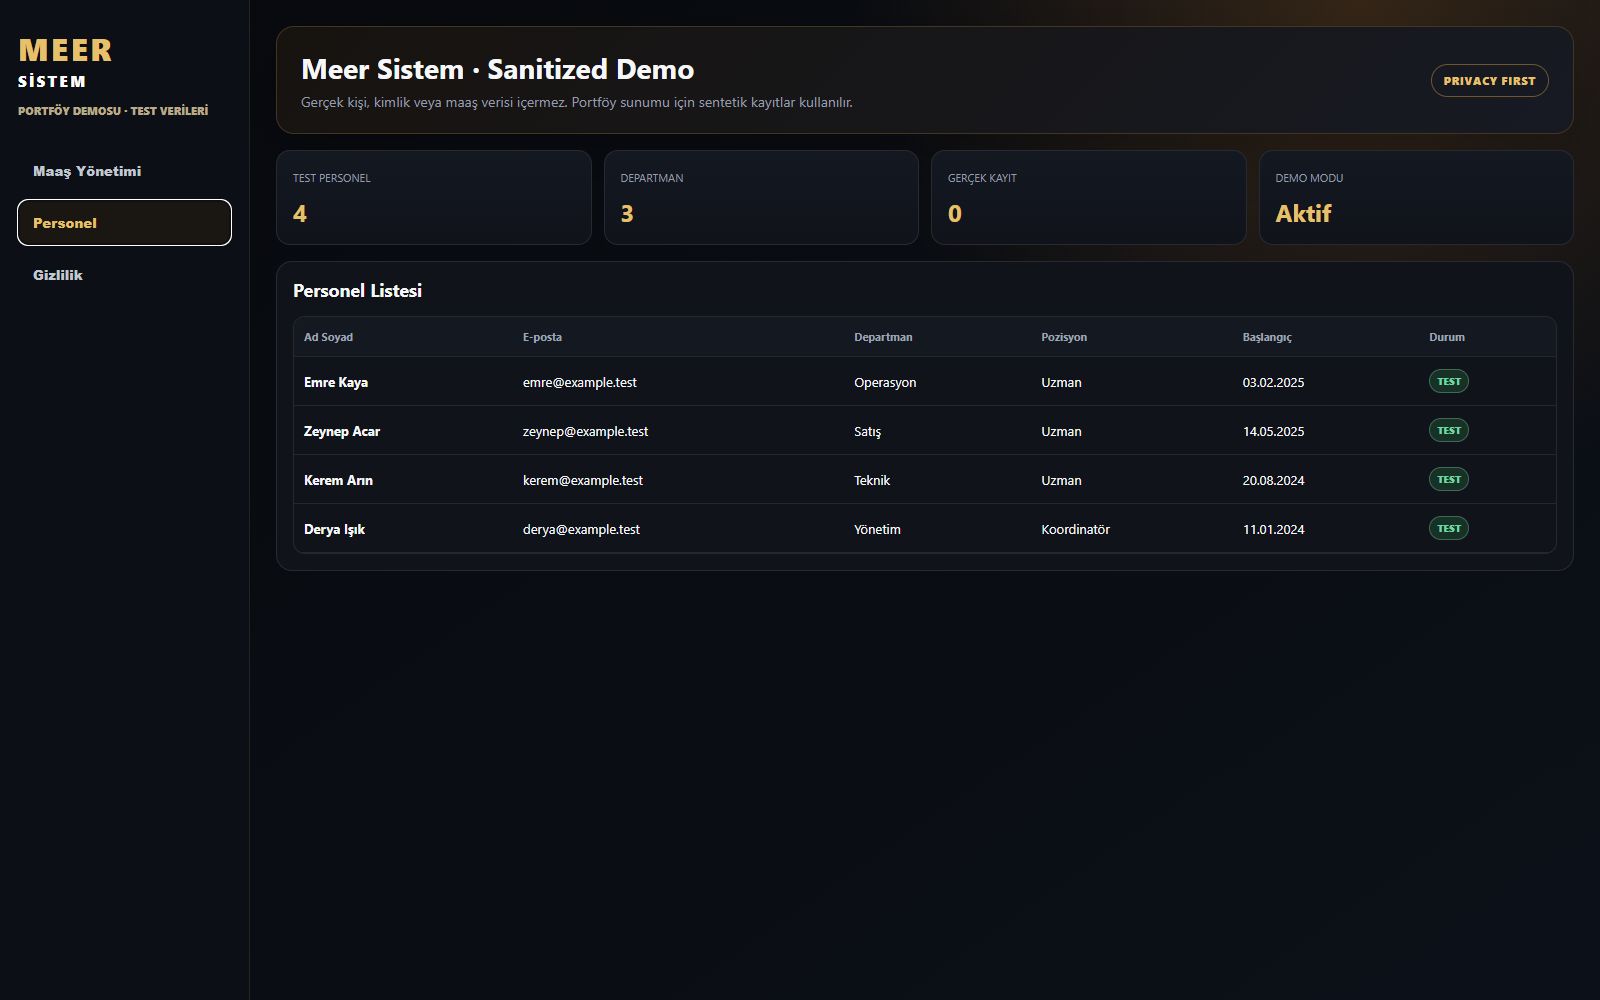Click the TEST badge in Derya Işık's row

click(x=1448, y=528)
